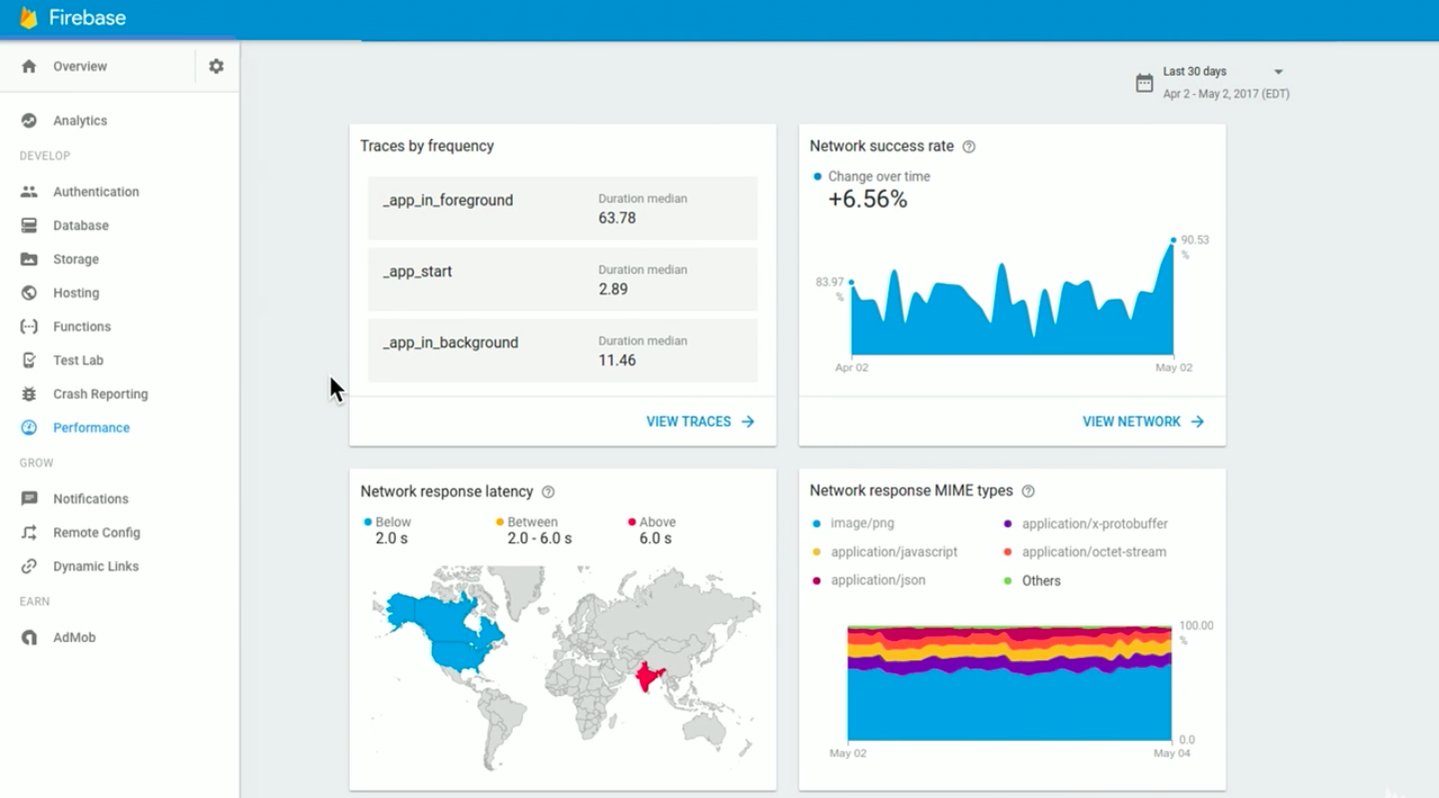Click the blue Below 2.0 s legend dot
The image size is (1439, 798).
(x=368, y=522)
